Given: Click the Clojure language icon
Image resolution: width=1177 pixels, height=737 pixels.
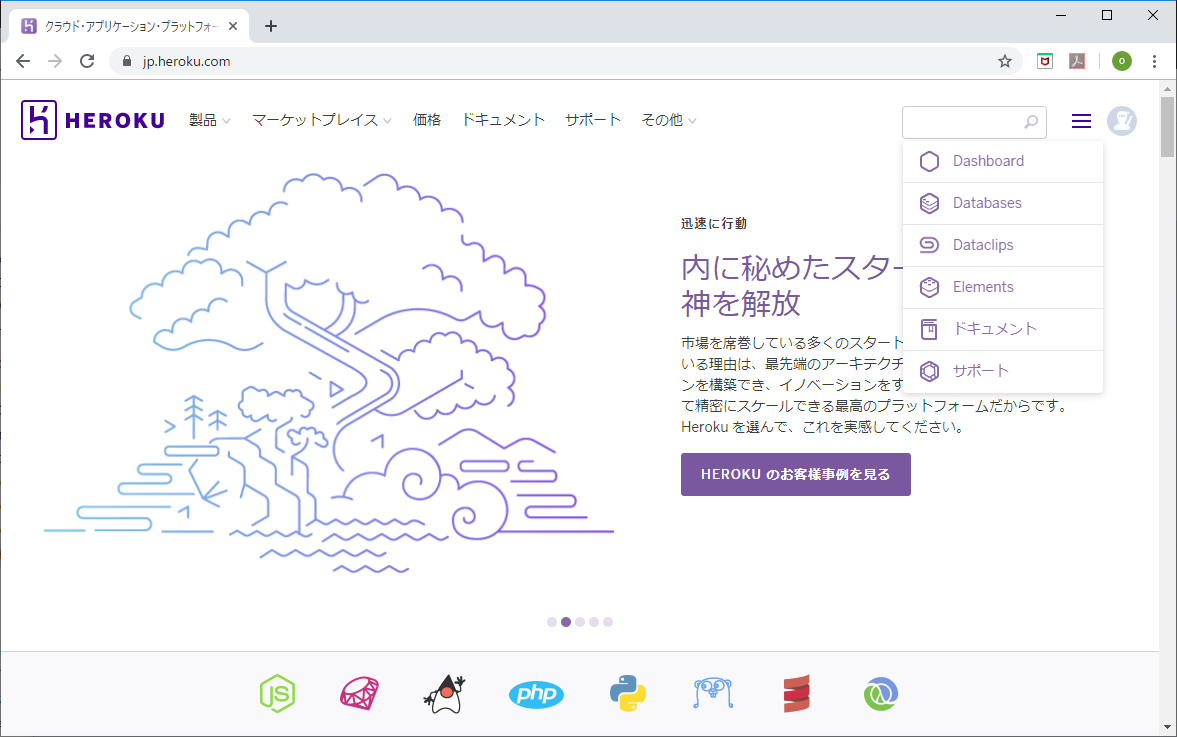Looking at the screenshot, I should [x=880, y=693].
